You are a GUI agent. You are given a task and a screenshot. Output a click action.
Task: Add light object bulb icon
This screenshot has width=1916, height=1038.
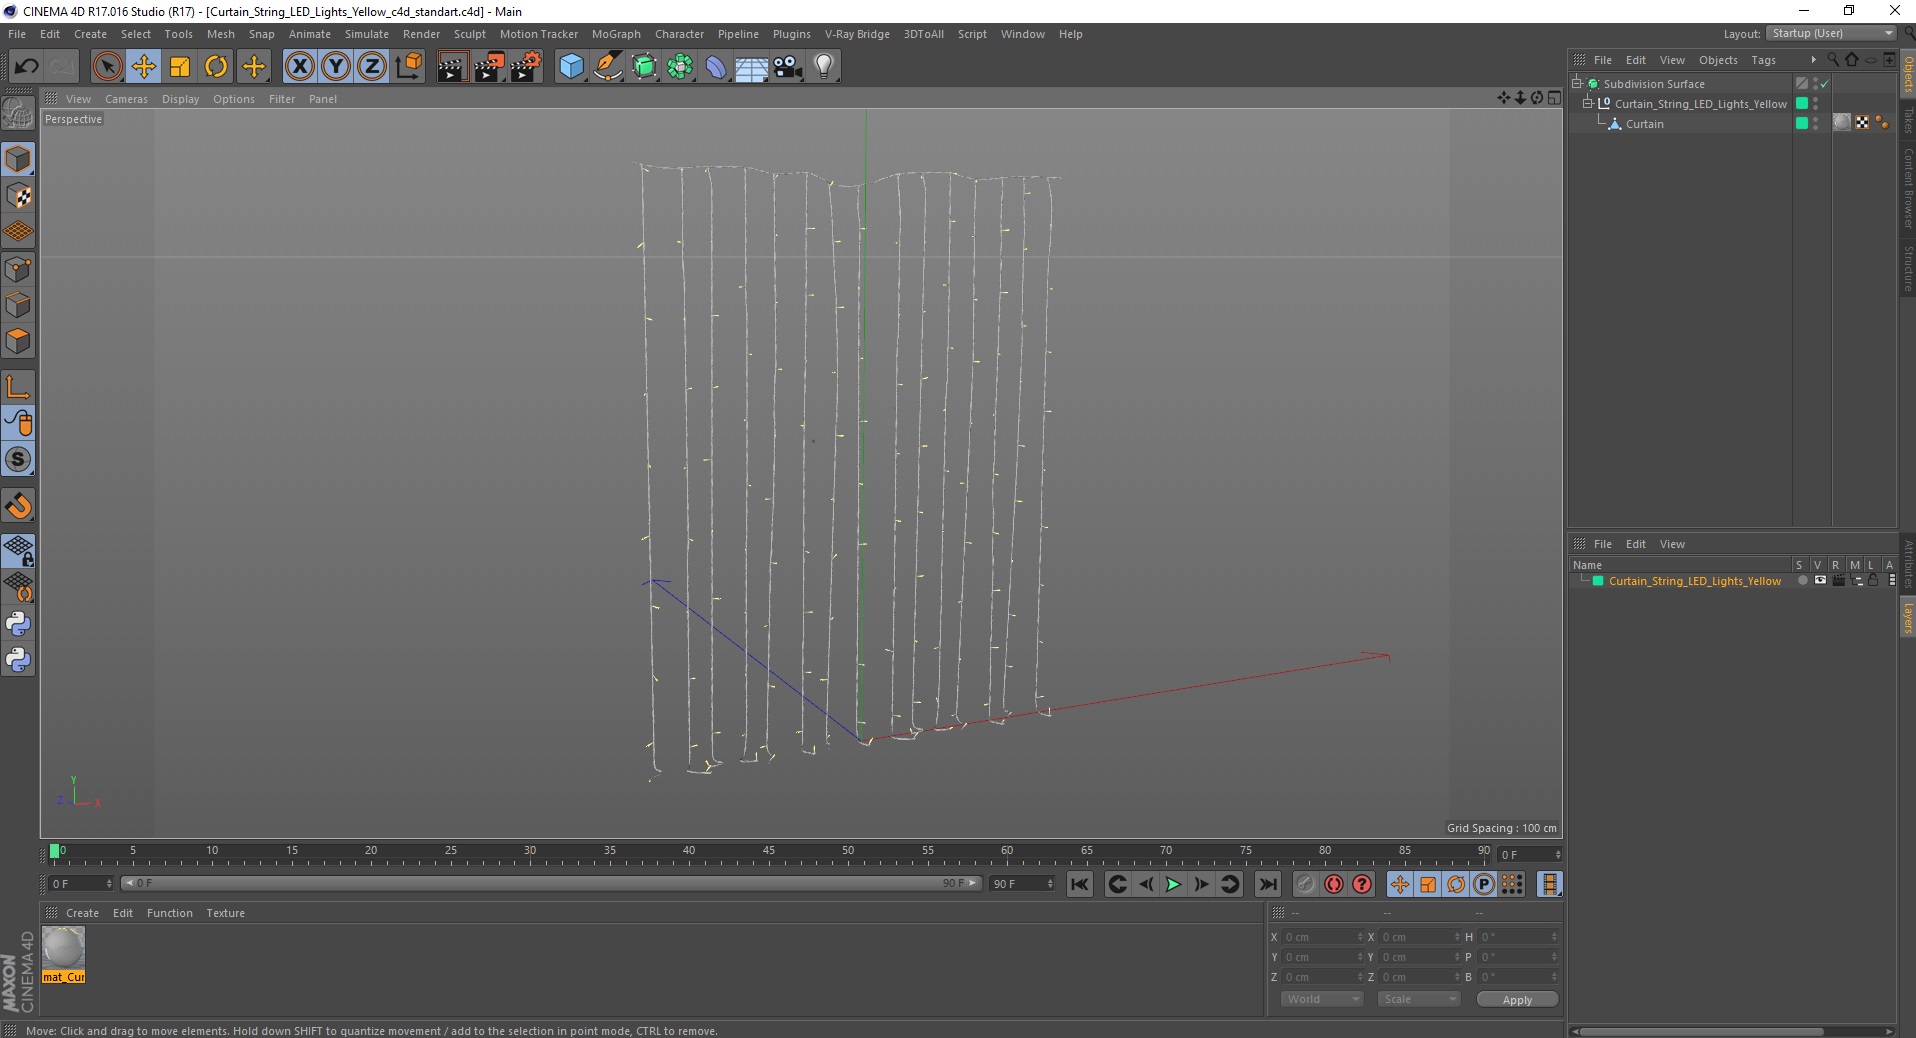pyautogui.click(x=824, y=67)
